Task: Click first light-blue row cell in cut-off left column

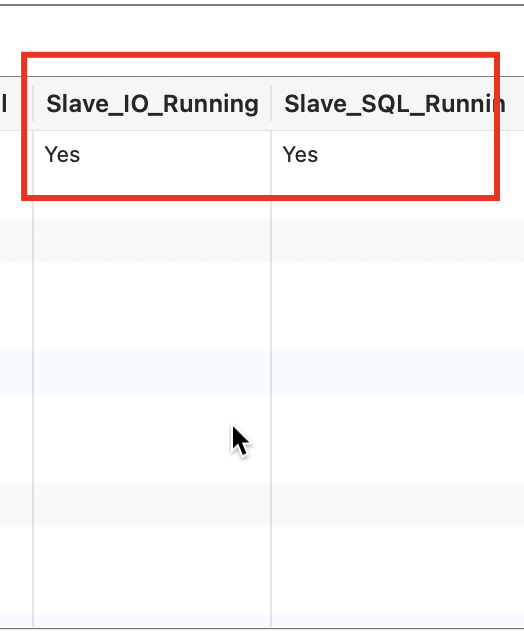Action: coord(16,373)
